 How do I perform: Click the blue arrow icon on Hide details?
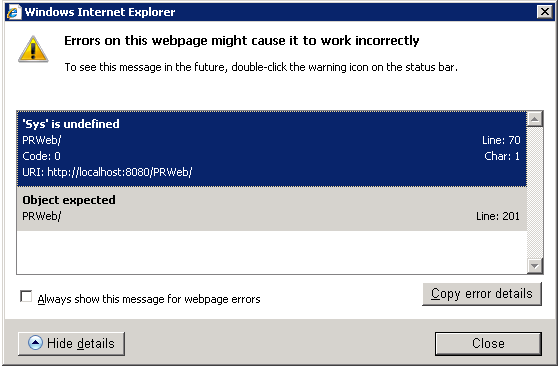[35, 343]
